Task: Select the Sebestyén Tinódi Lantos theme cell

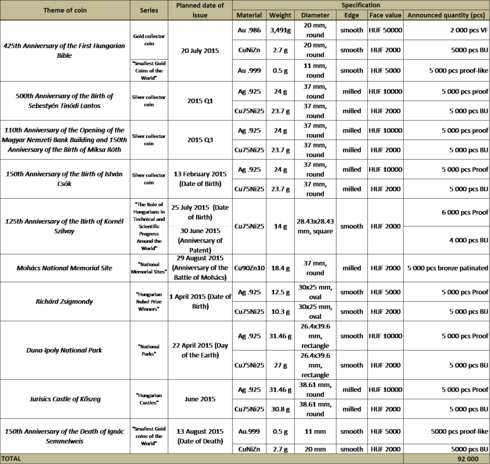Action: click(x=65, y=101)
